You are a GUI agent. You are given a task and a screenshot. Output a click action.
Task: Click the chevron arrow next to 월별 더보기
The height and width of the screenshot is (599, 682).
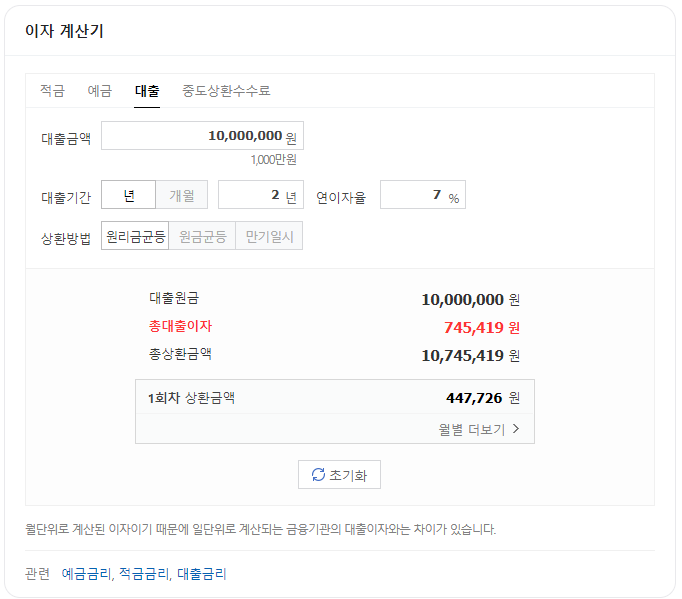tap(516, 429)
